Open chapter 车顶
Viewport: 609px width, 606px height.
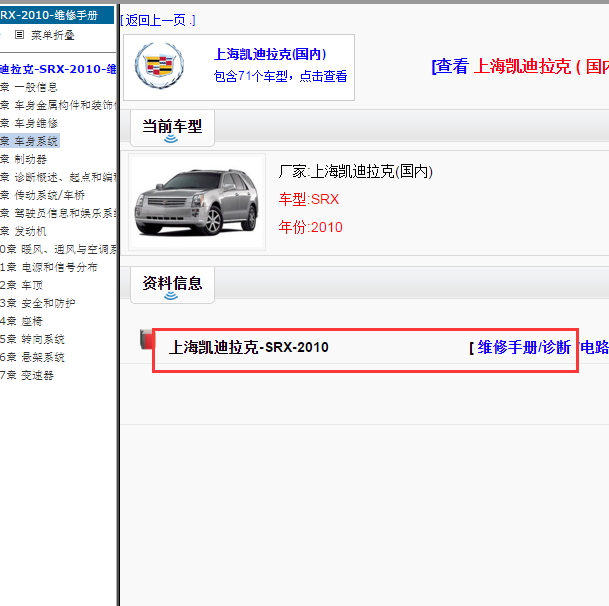tap(21, 285)
